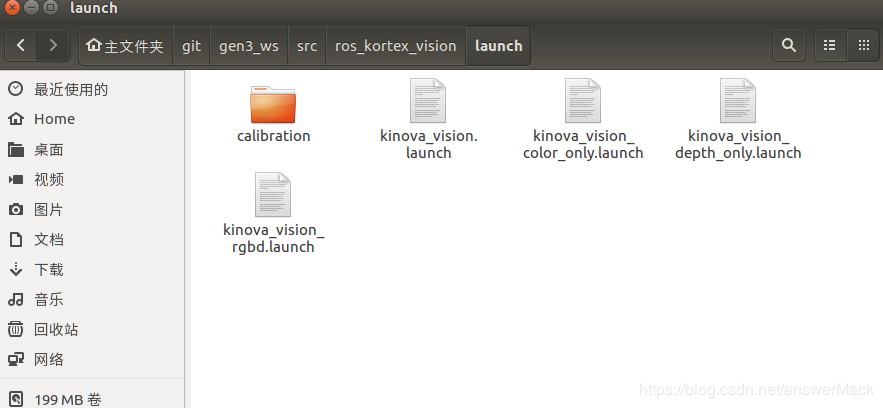Click the downloads arrow icon (下载)

tap(16, 270)
